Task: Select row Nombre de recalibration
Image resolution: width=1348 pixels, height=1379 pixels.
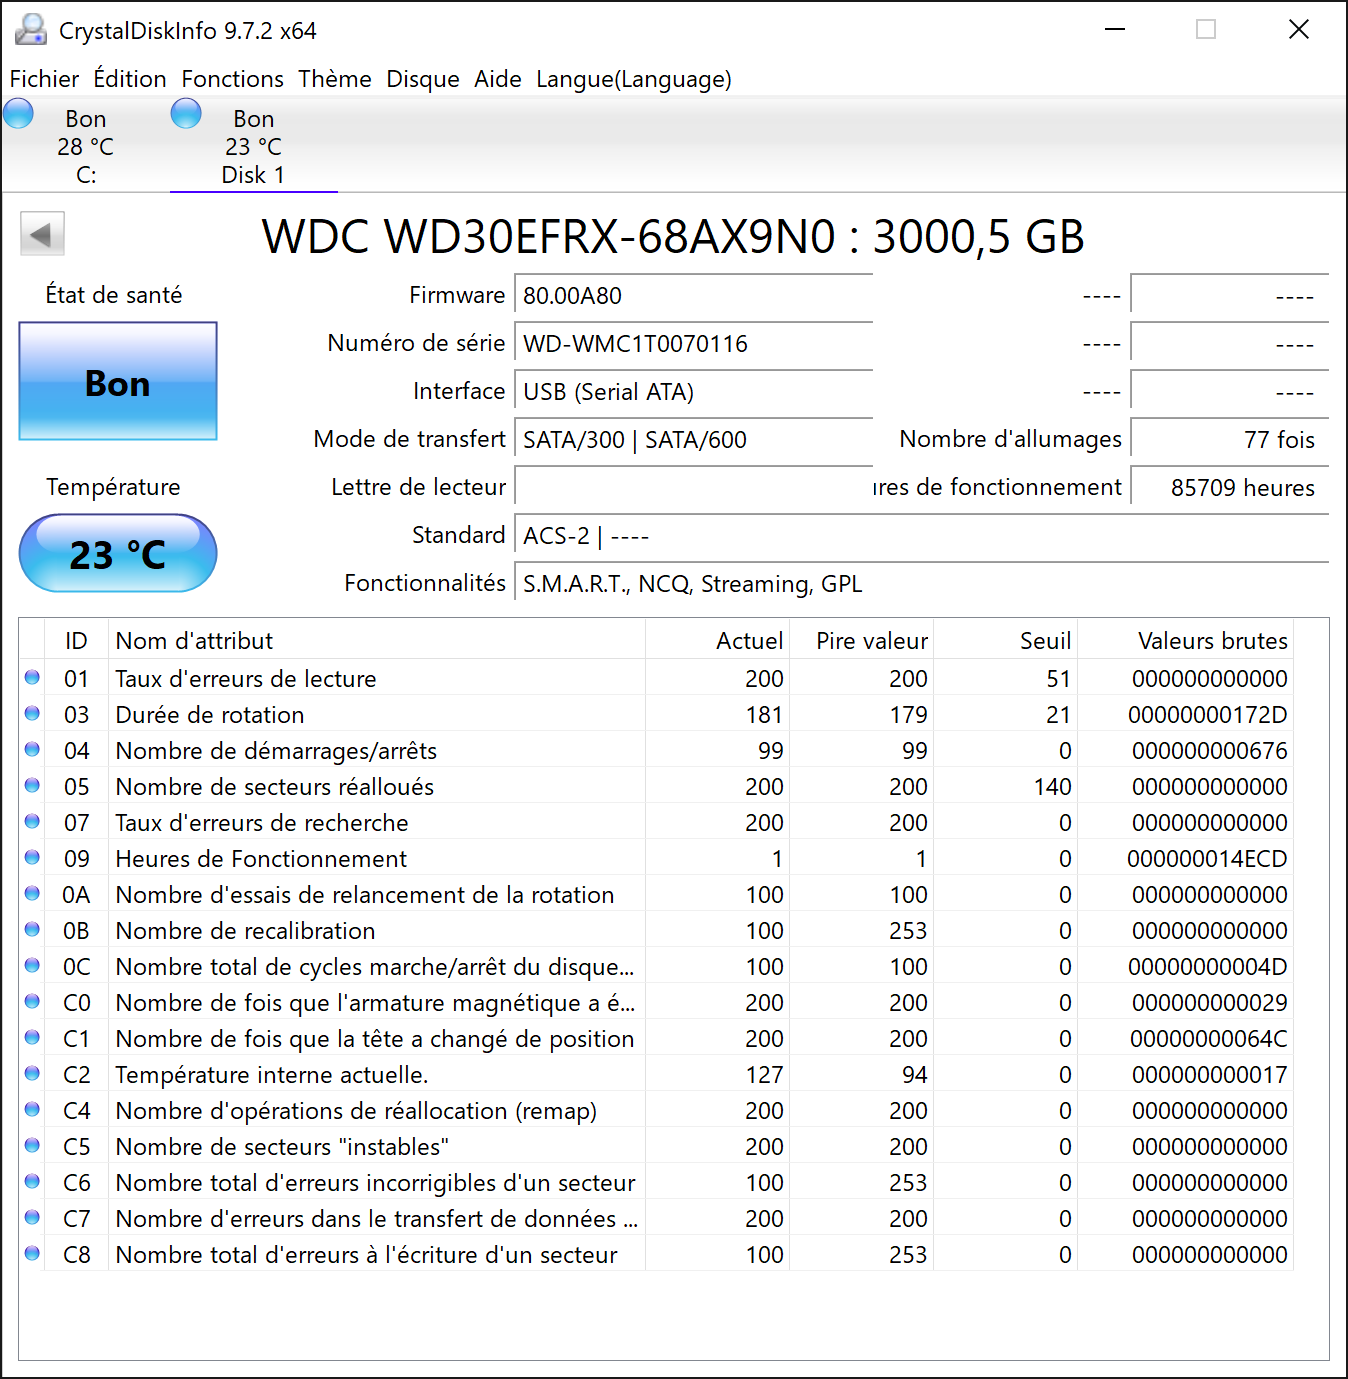Action: point(657,930)
